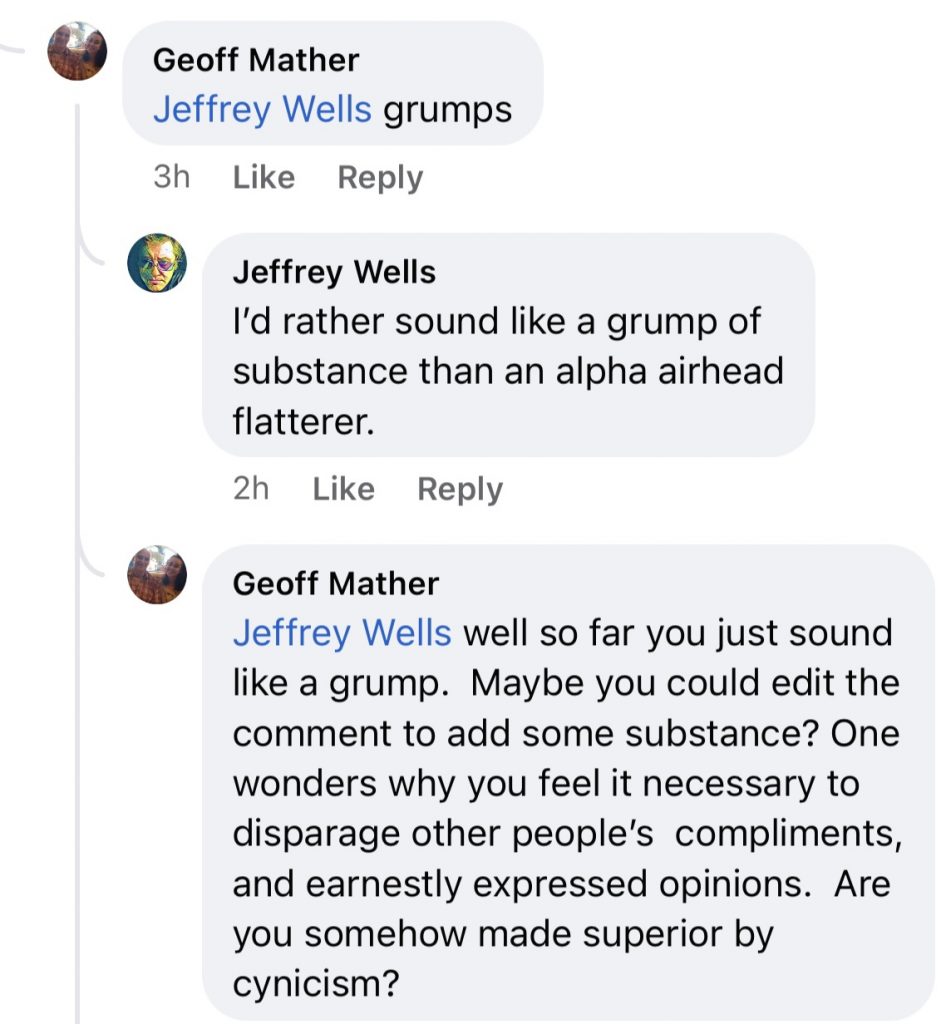Like Geoff Mather's "grumps" comment

pos(263,178)
